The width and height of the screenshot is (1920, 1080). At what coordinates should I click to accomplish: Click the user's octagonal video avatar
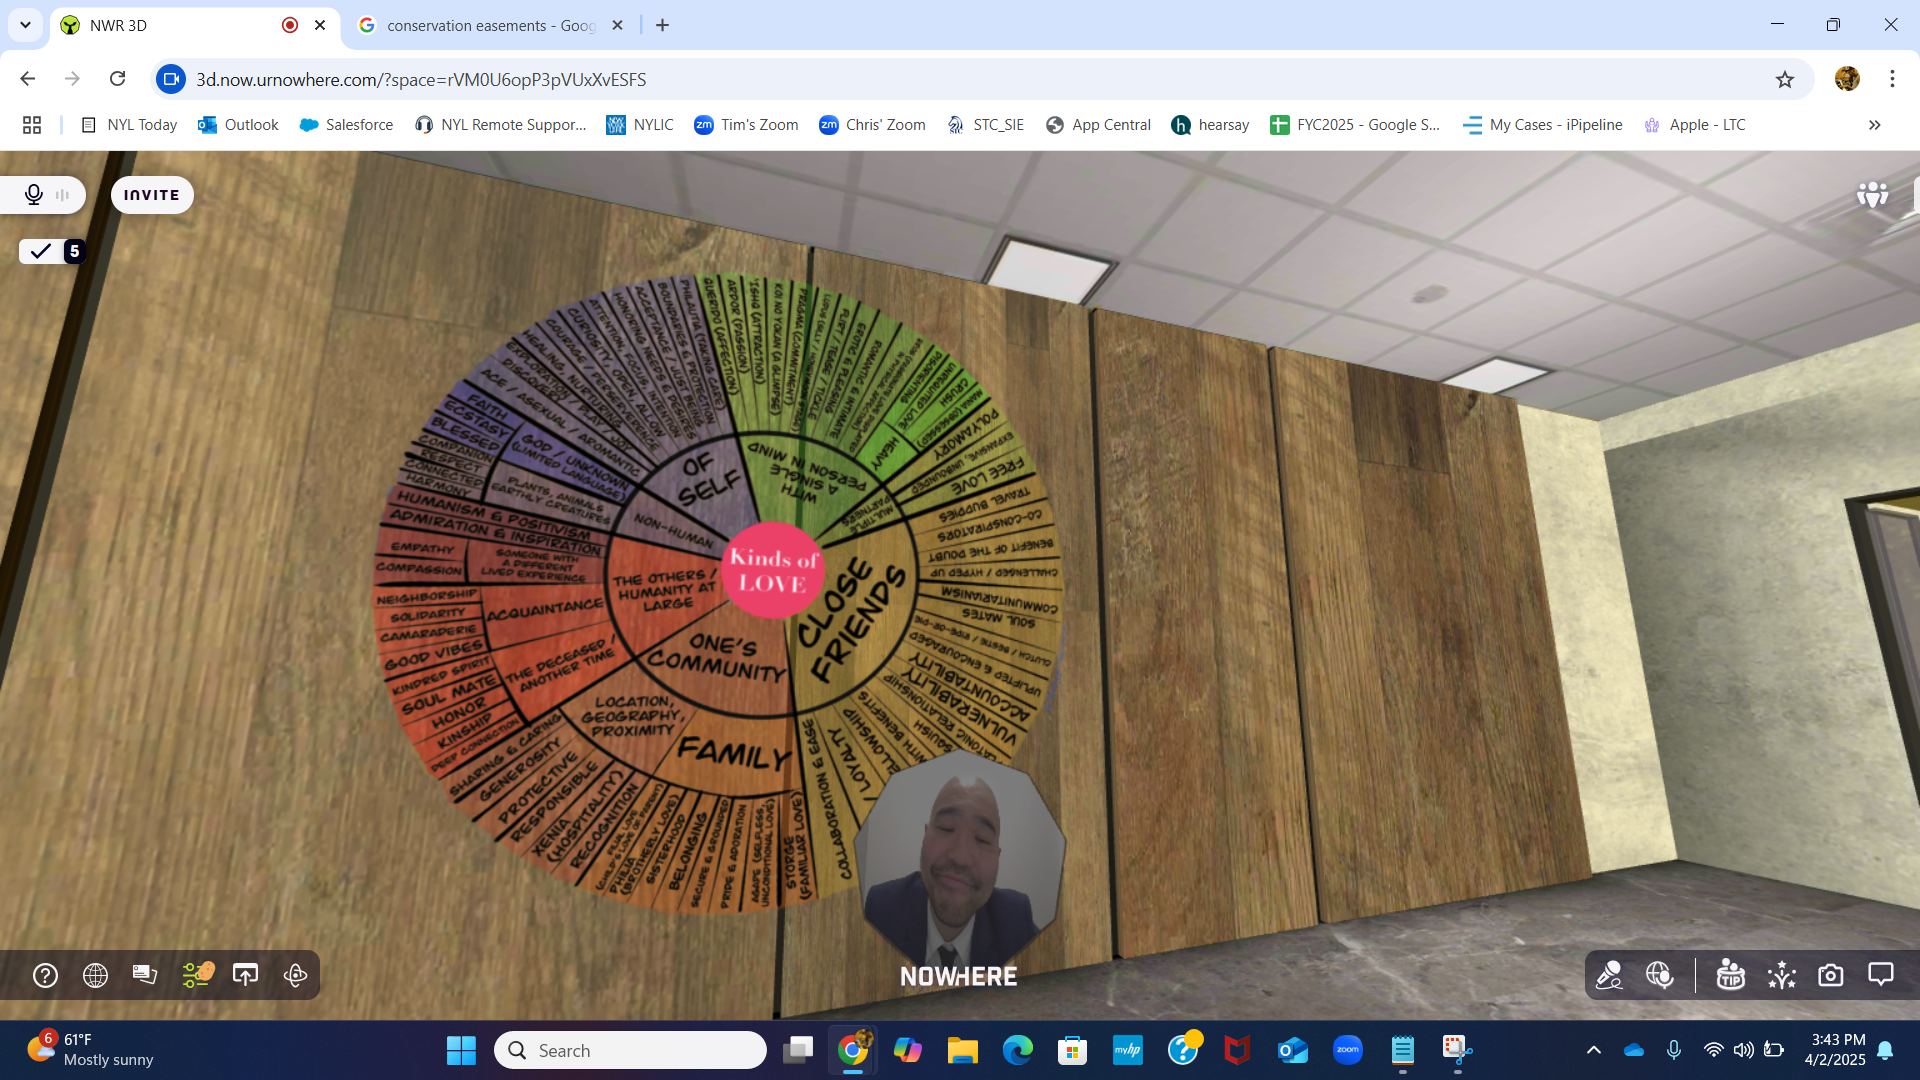[958, 855]
